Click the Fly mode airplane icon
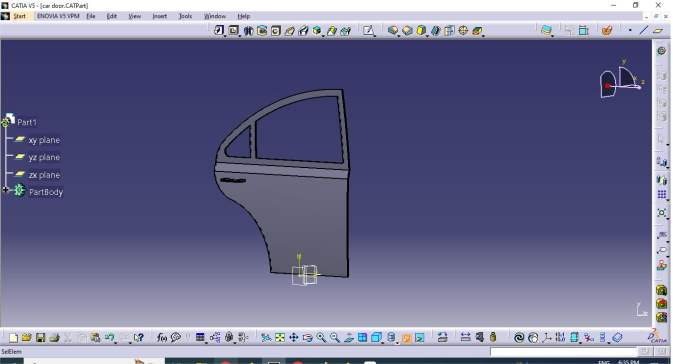 click(x=266, y=338)
